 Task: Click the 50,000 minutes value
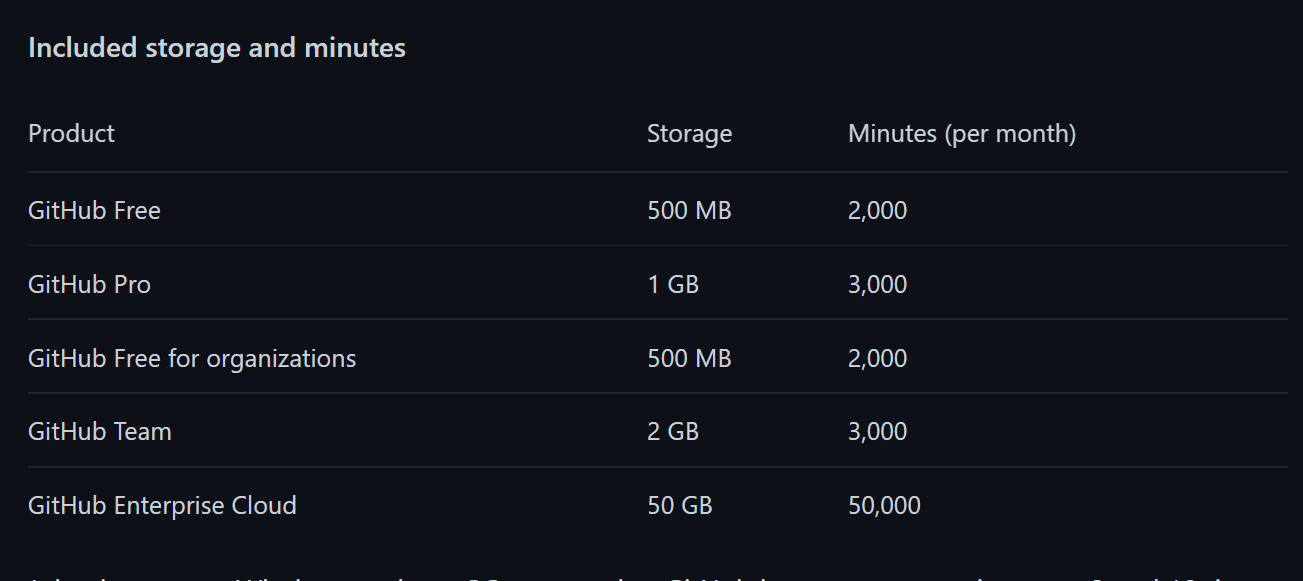click(884, 506)
